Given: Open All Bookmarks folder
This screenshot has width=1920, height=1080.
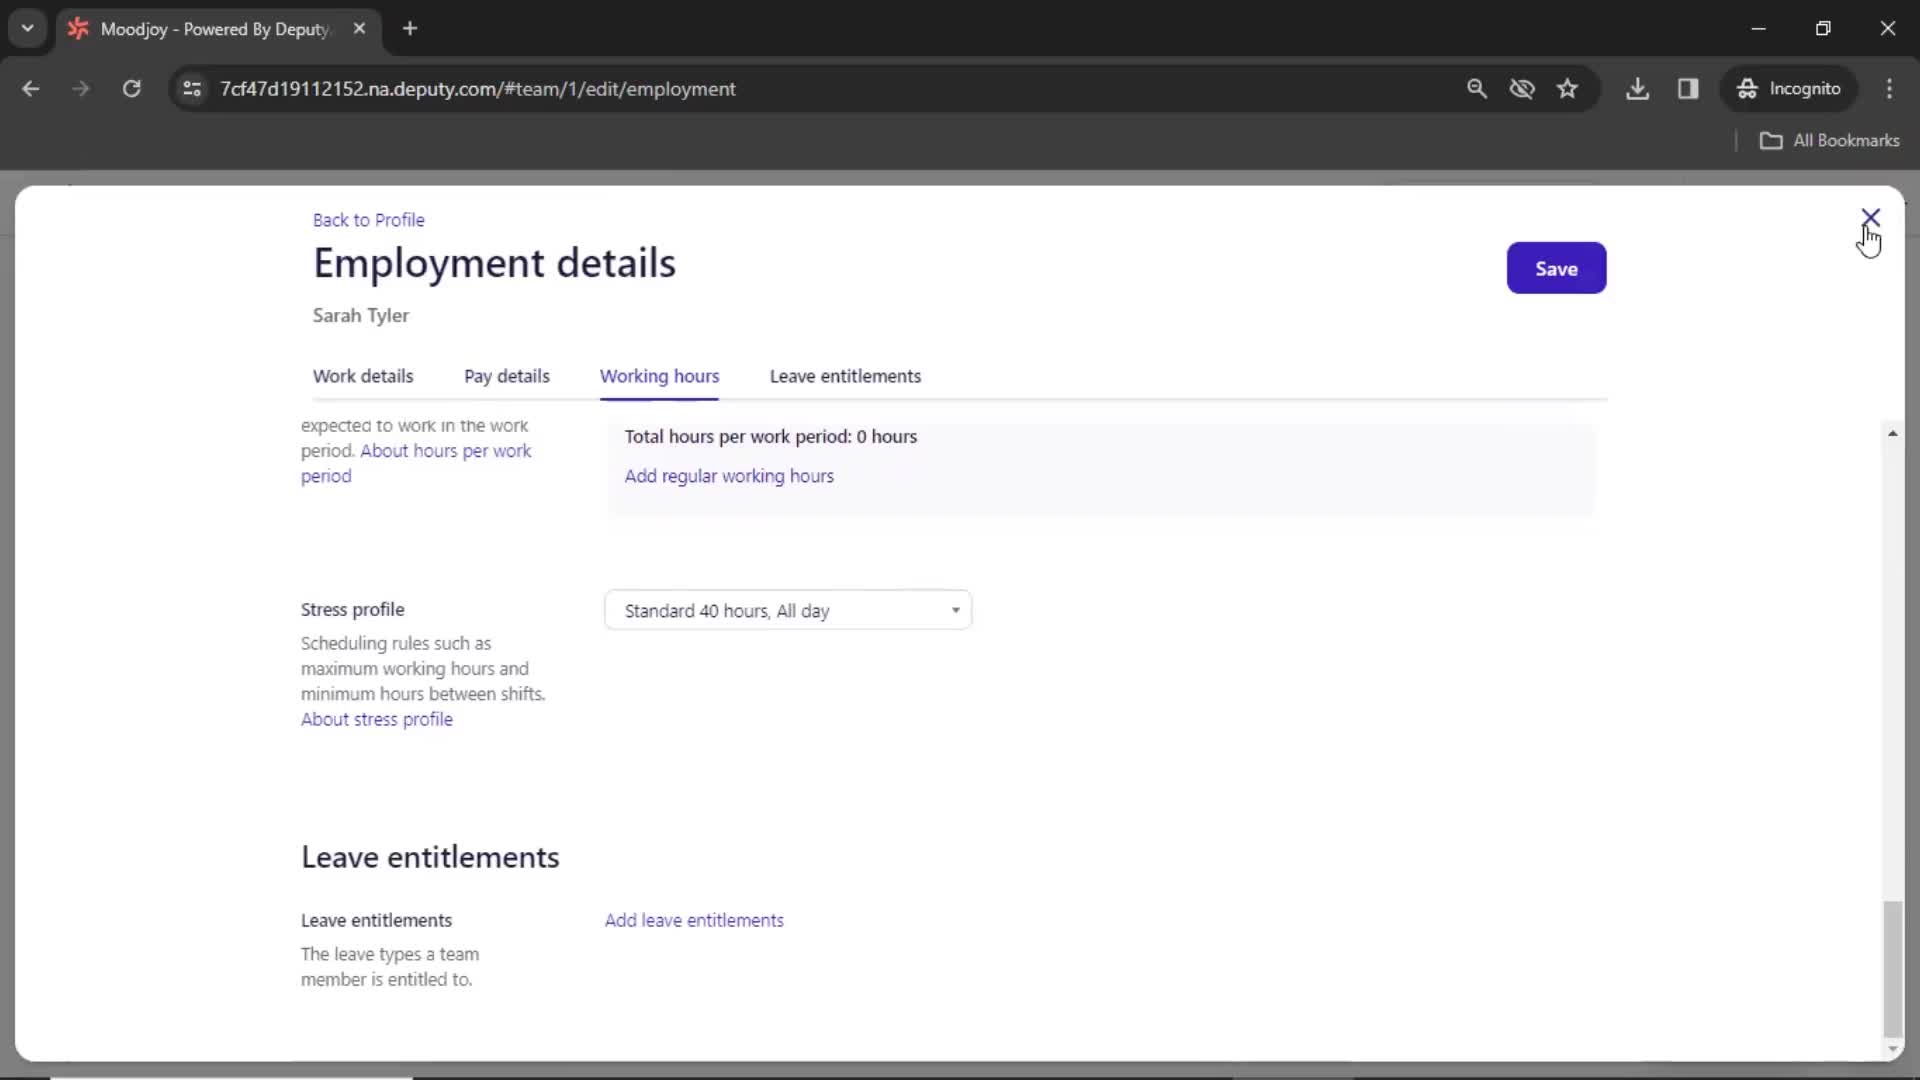Looking at the screenshot, I should [x=1829, y=141].
